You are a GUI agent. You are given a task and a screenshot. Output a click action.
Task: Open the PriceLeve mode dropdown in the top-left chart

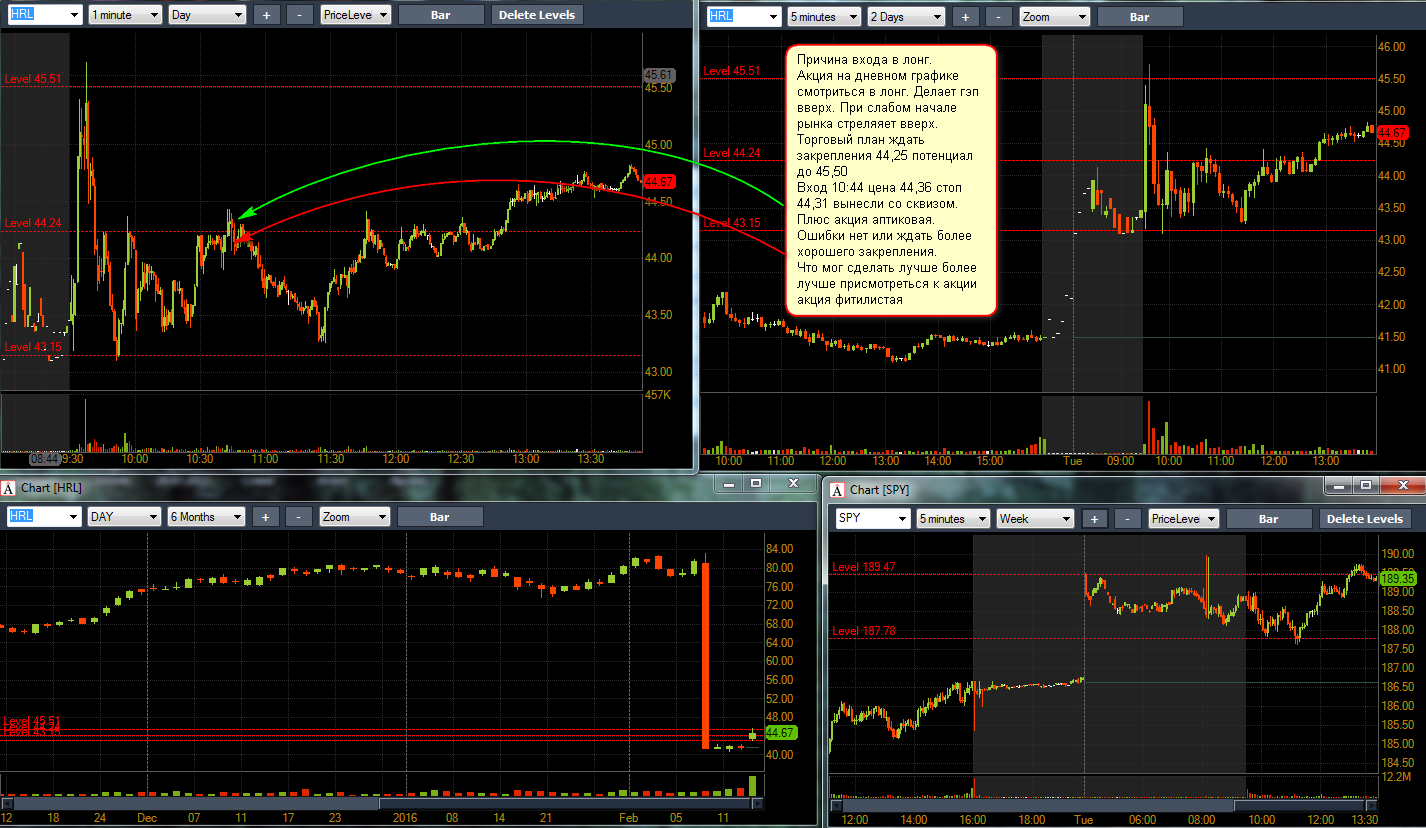[356, 15]
